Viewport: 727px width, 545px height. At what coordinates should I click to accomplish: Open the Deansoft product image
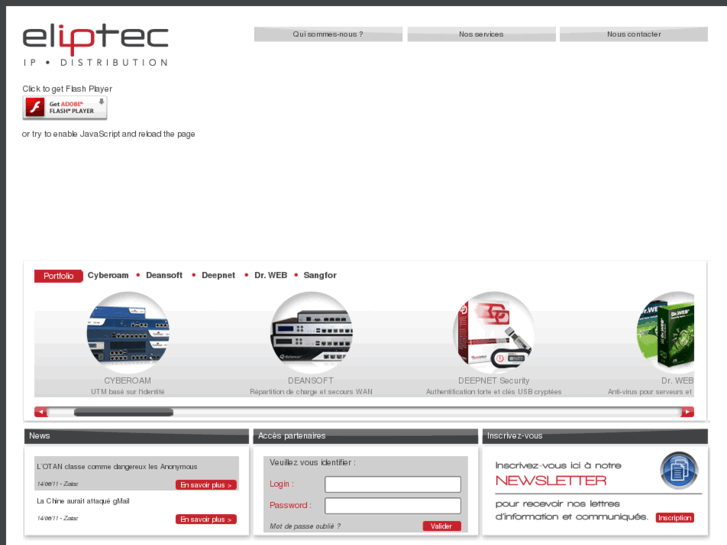click(x=311, y=333)
